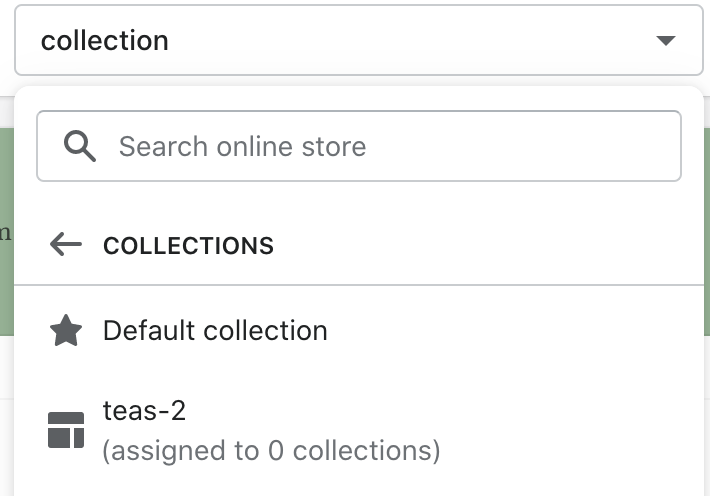710x496 pixels.
Task: Click the star icon beside Default collection
Action: click(x=66, y=331)
